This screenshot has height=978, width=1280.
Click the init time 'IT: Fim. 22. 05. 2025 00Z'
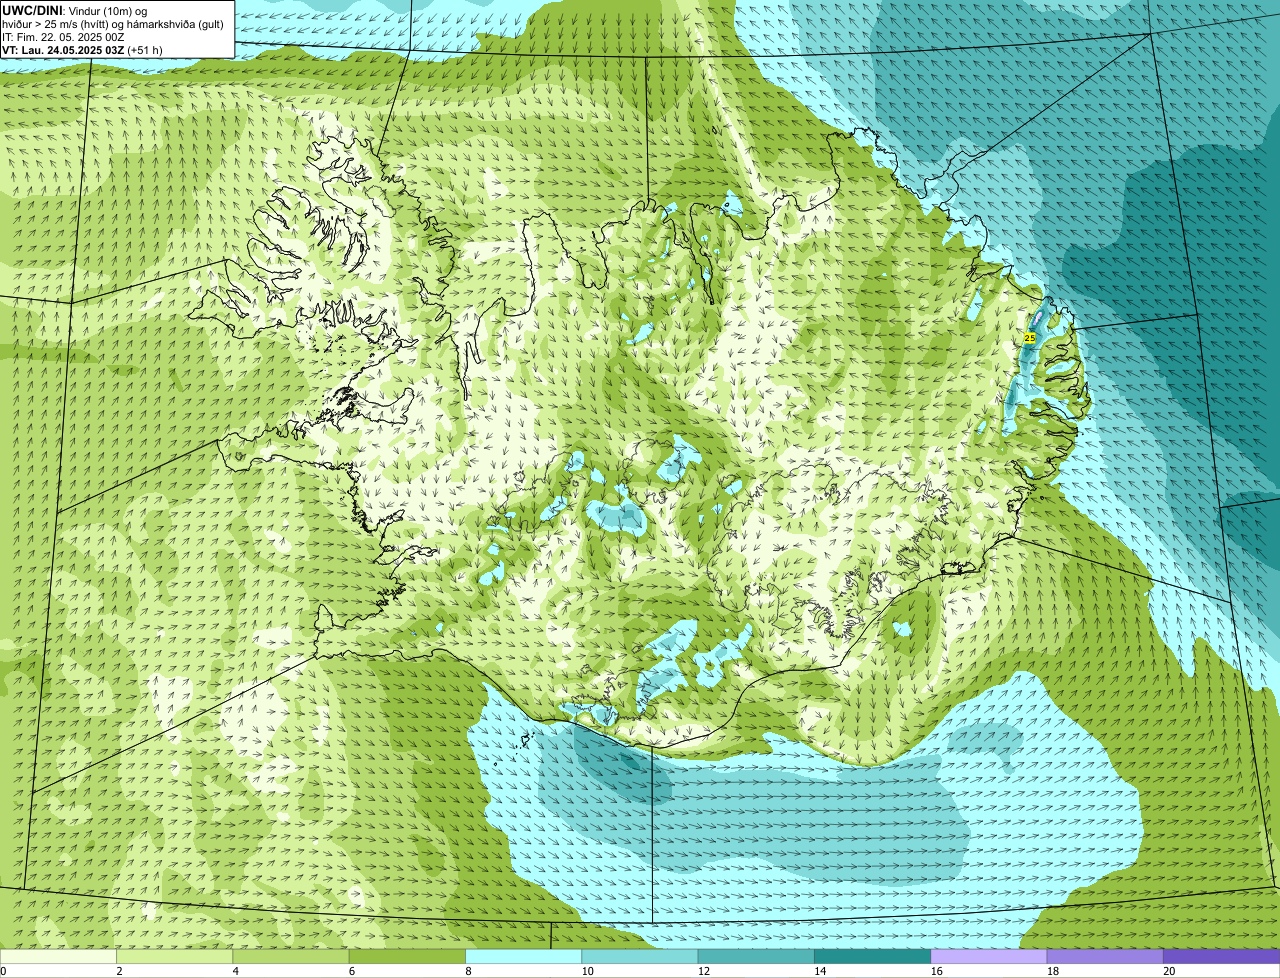(x=63, y=36)
